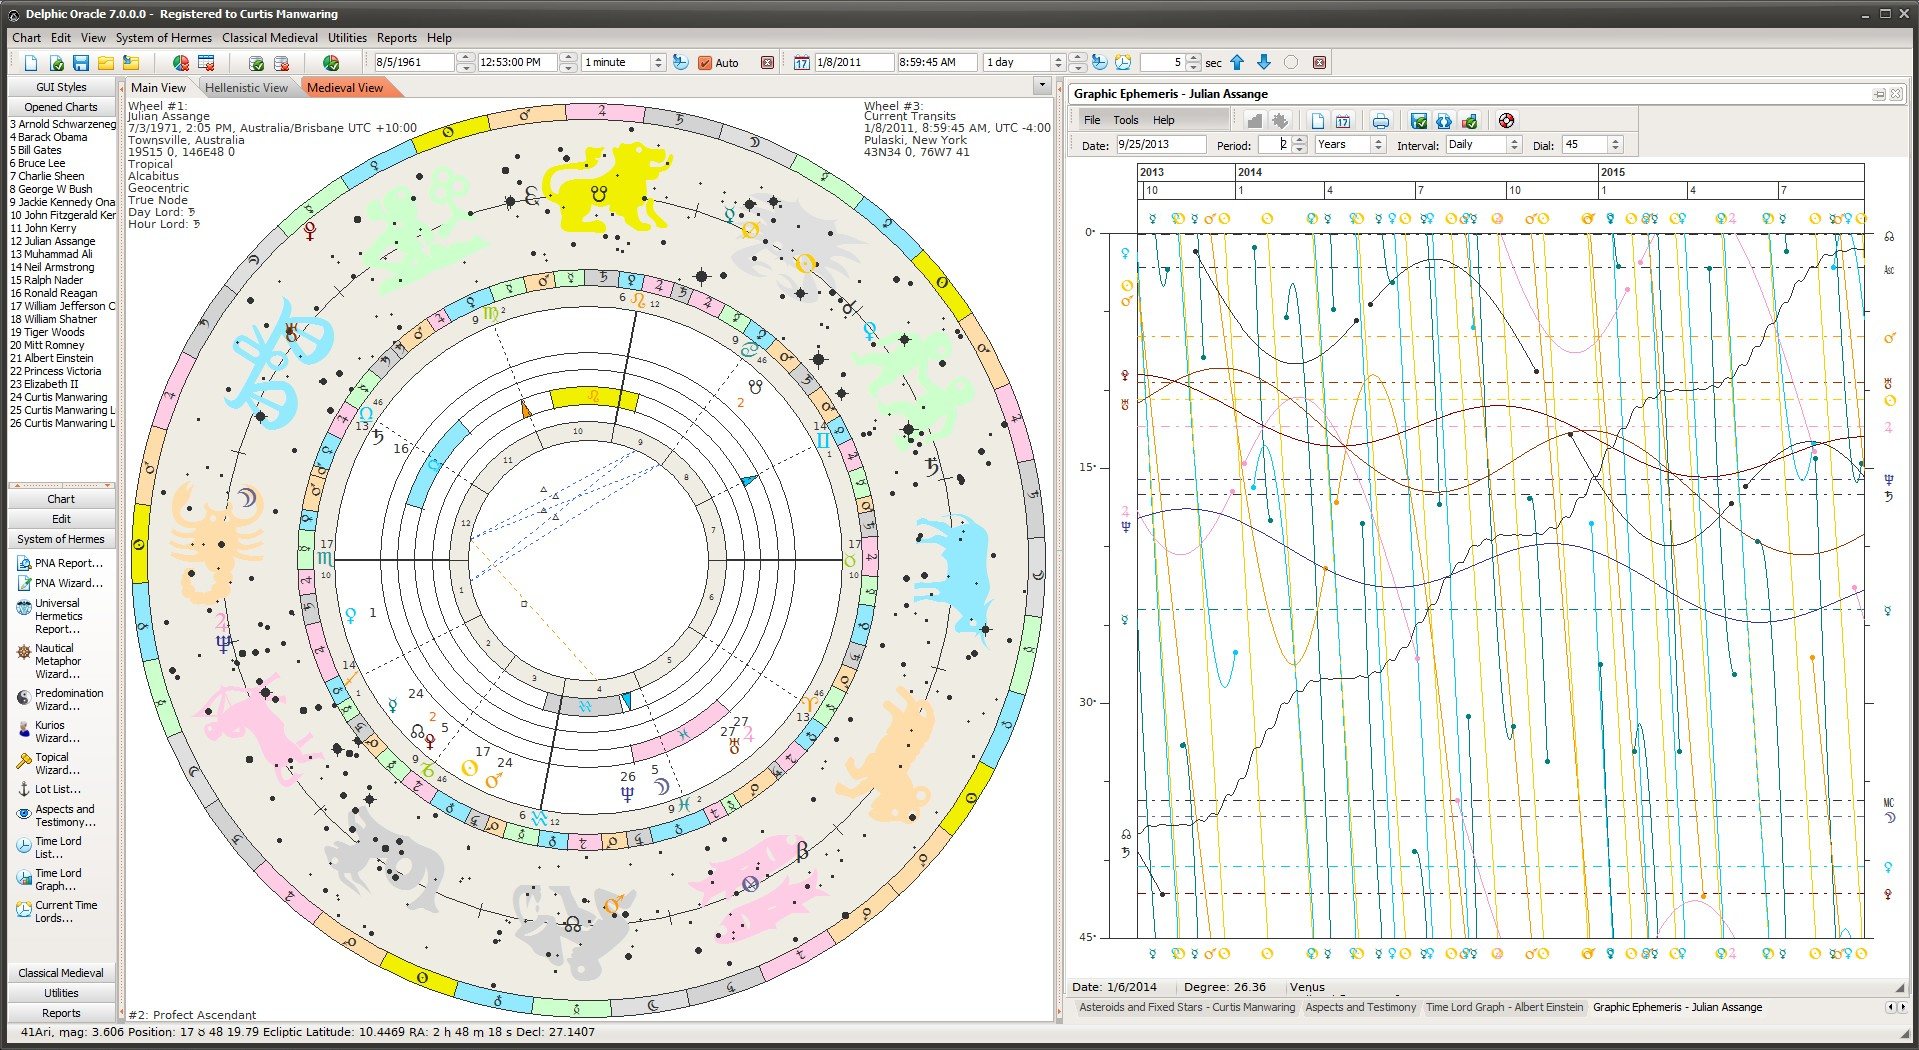This screenshot has width=1919, height=1050.
Task: Click the document with green check icon
Action: [56, 63]
